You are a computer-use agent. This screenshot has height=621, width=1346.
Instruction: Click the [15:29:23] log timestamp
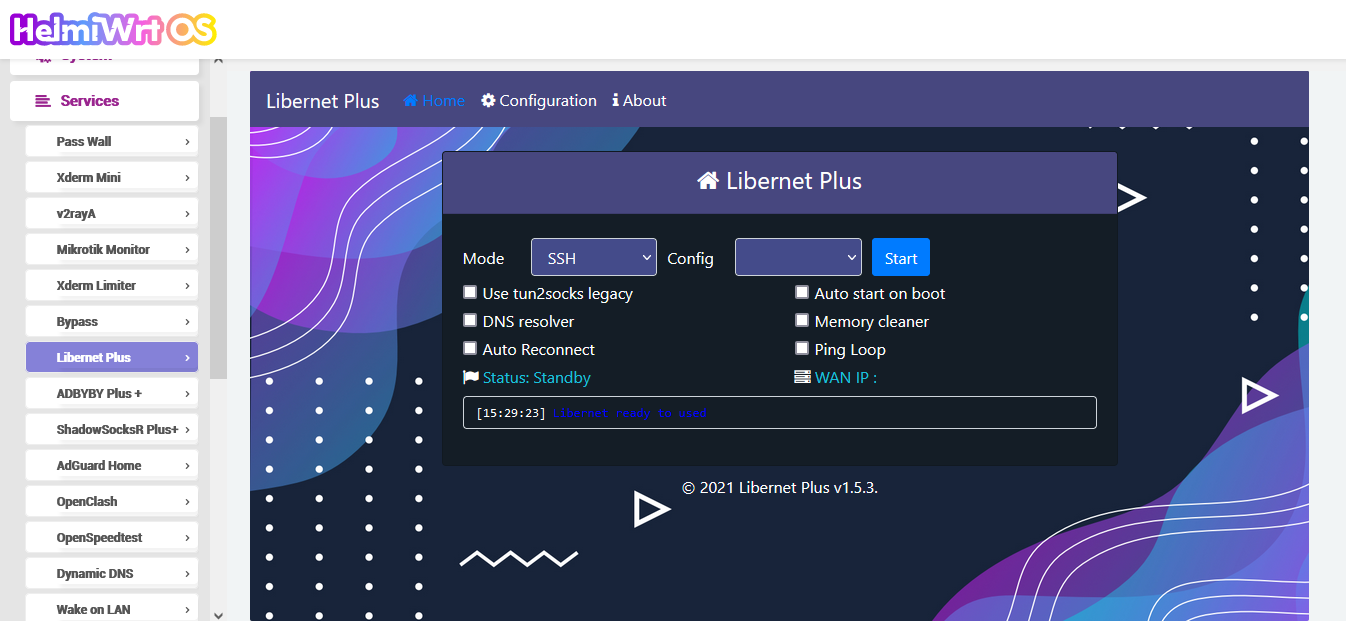point(511,413)
